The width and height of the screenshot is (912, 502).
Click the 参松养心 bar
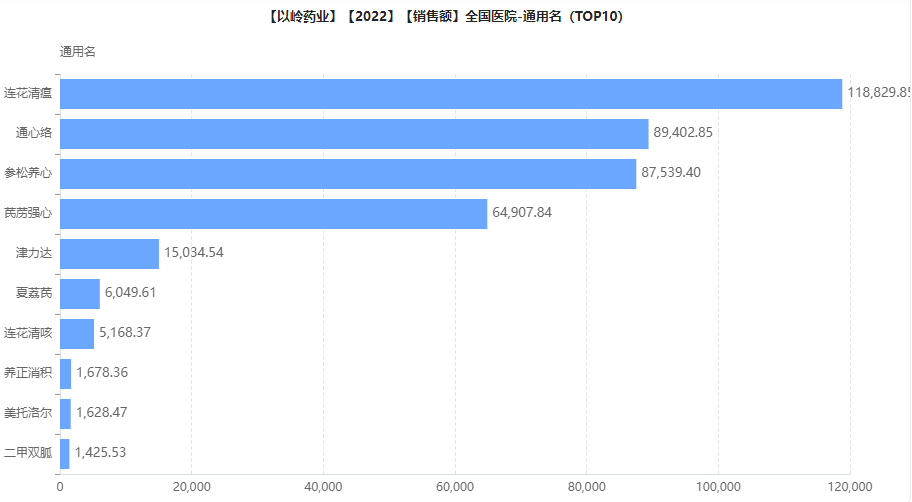[348, 174]
